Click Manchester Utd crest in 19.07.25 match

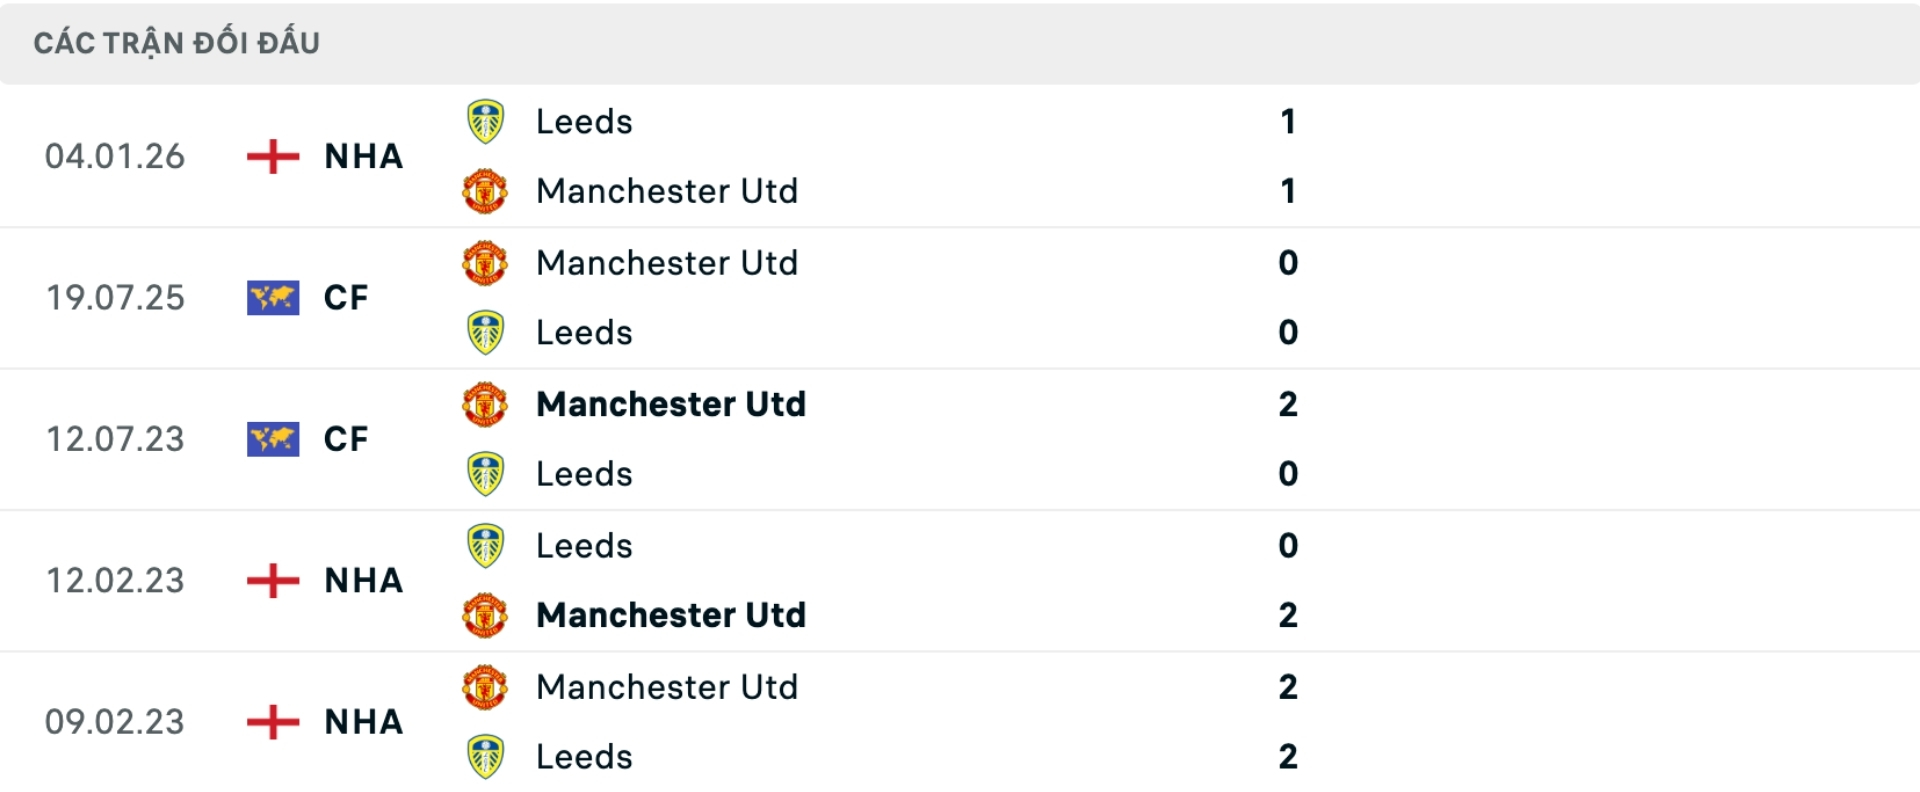485,263
